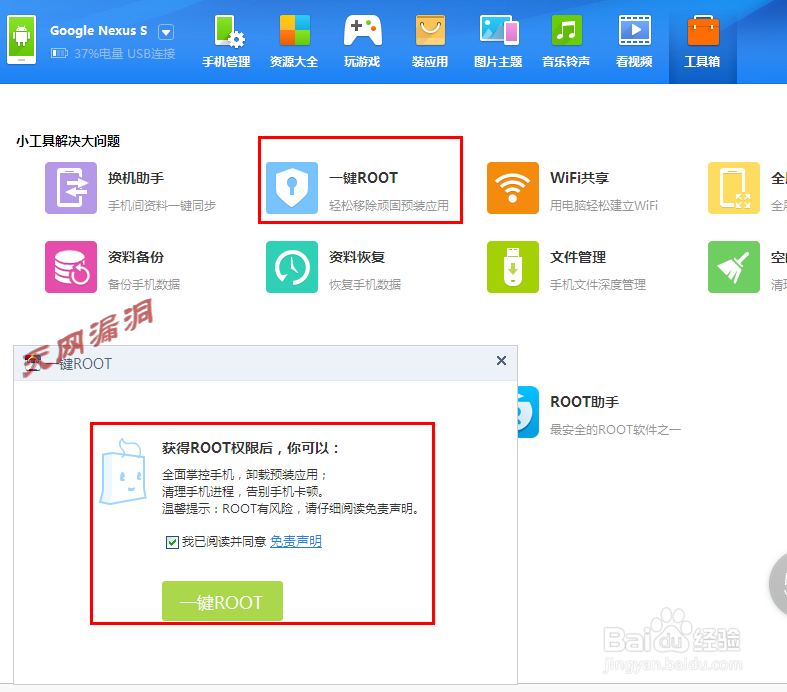This screenshot has width=787, height=692.
Task: Open the WiFi共享 orange icon tool
Action: [x=512, y=188]
